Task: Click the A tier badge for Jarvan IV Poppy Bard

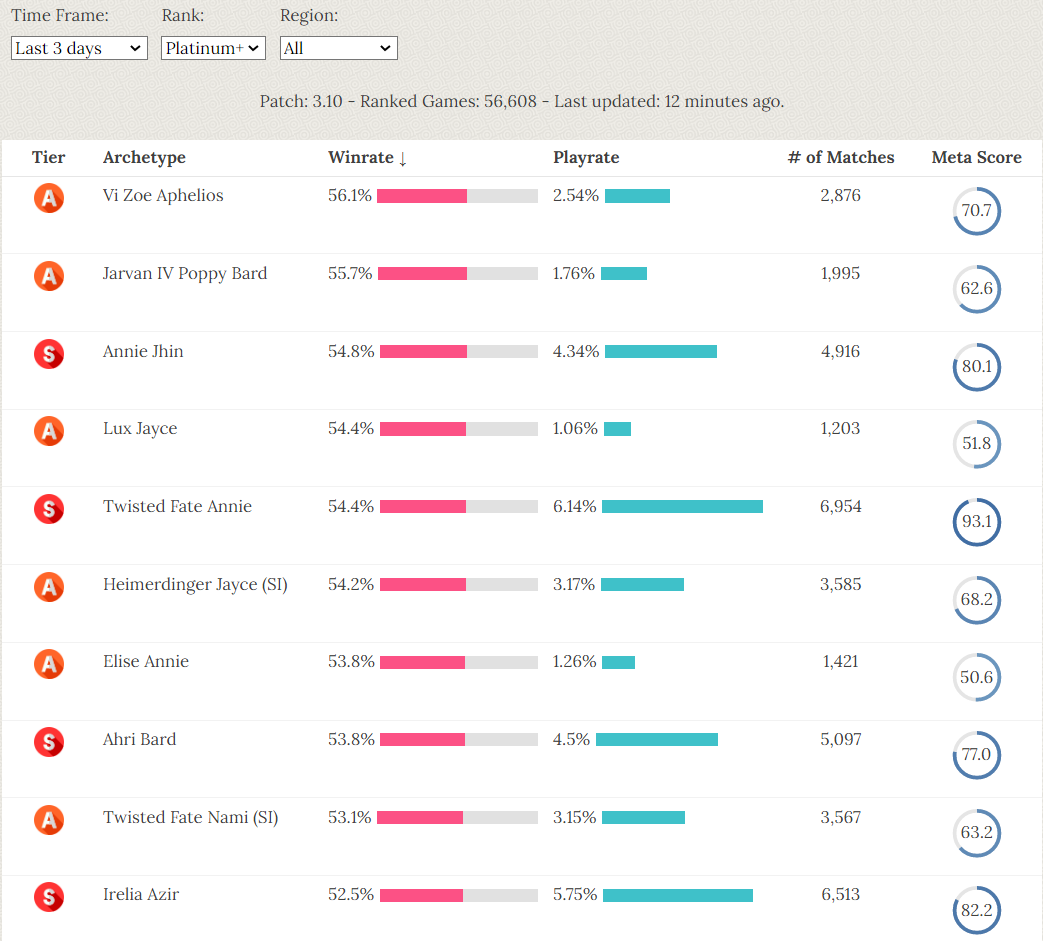Action: pos(49,275)
